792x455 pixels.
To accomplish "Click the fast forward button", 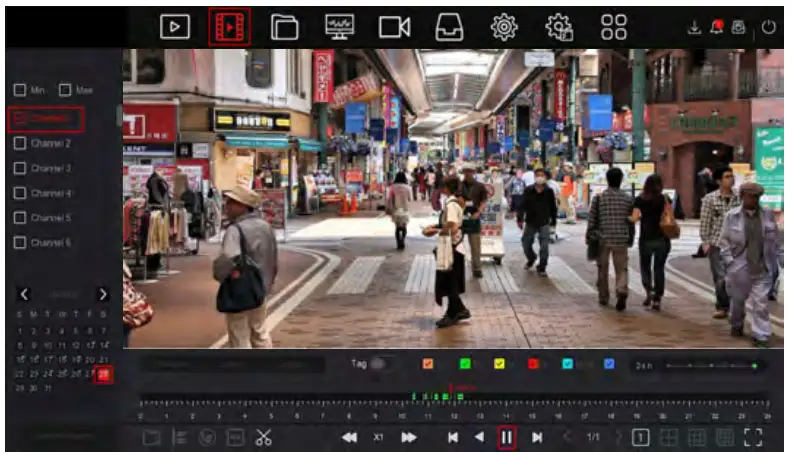I will coord(409,437).
